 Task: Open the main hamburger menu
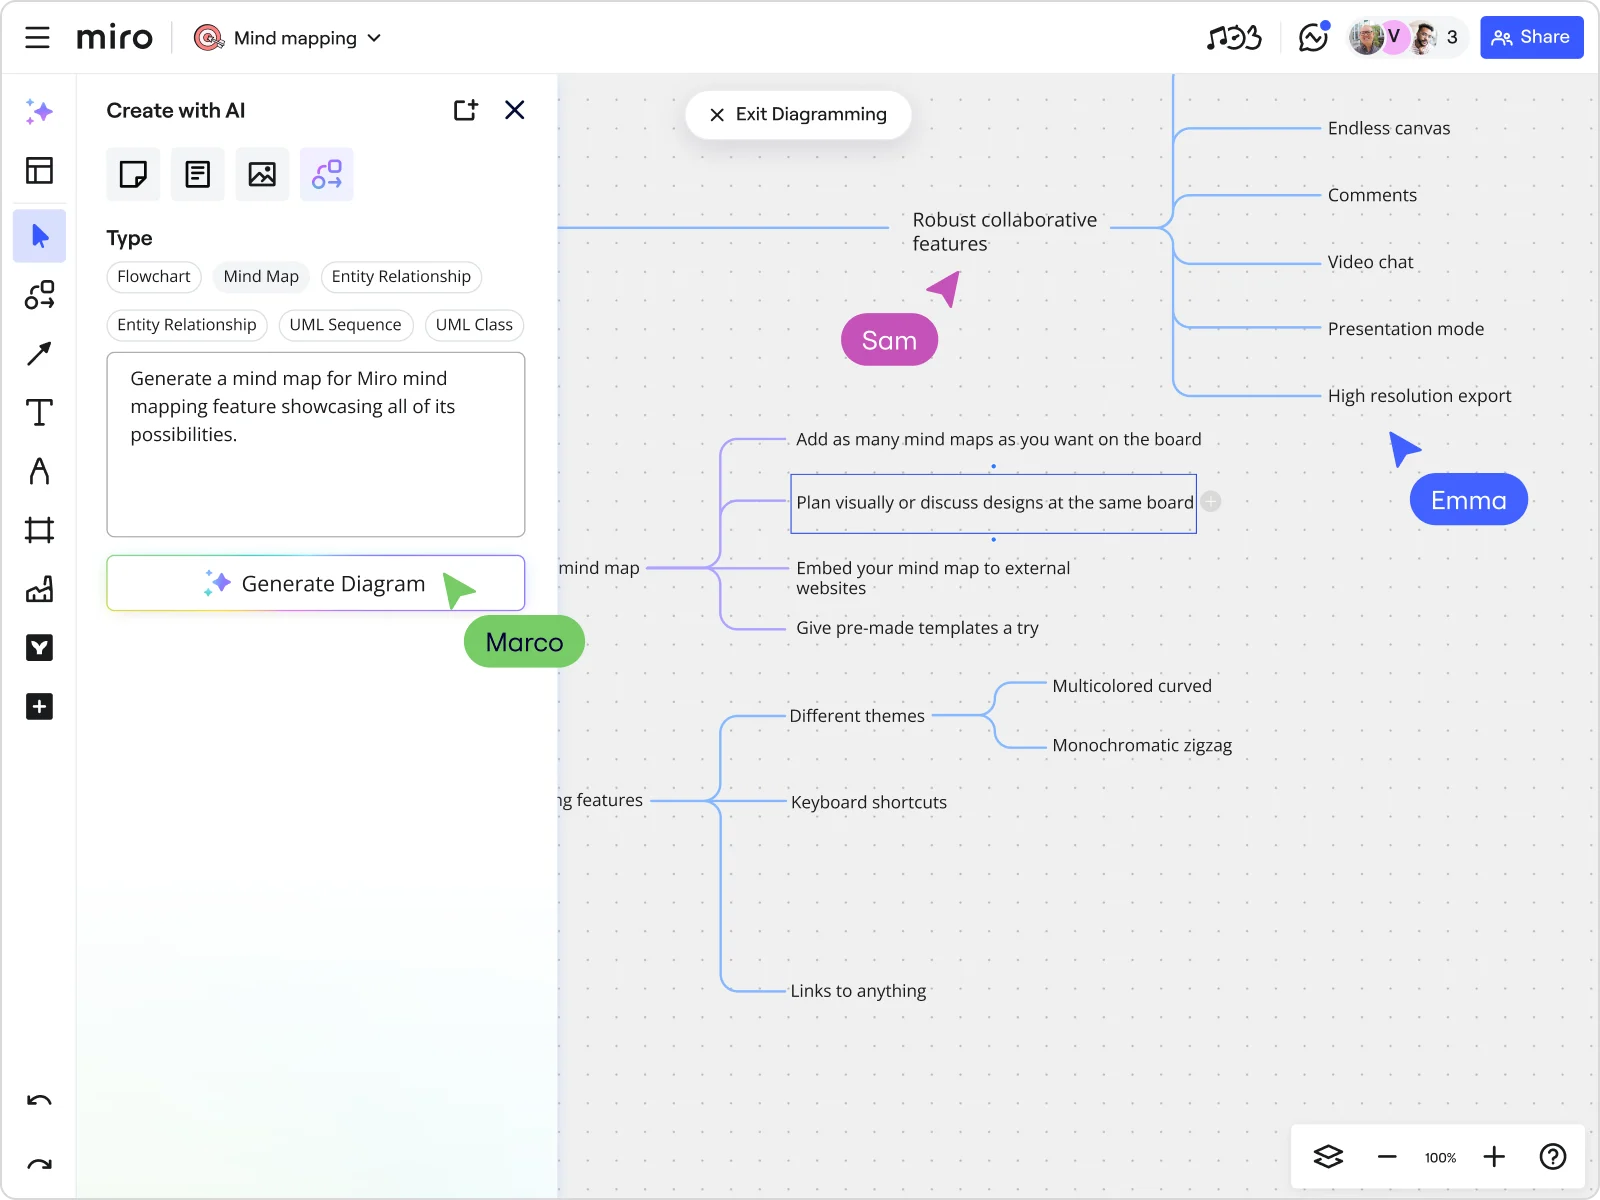[37, 37]
